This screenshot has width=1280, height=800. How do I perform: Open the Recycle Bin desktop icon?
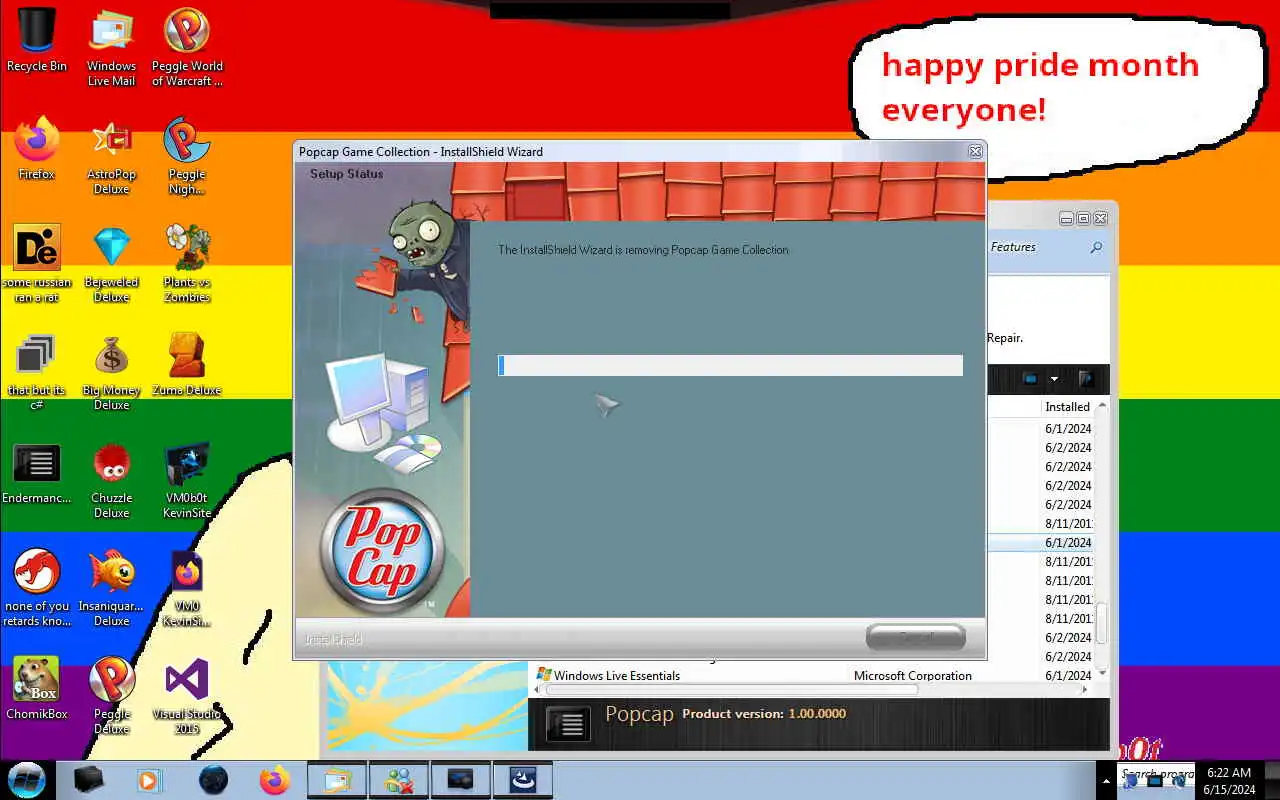click(x=37, y=42)
